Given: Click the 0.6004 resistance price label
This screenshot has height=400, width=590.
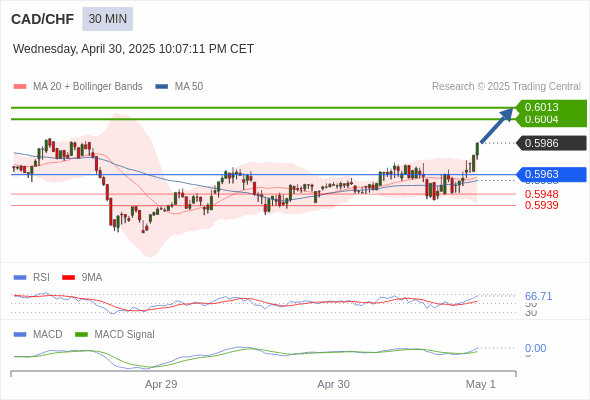Looking at the screenshot, I should pyautogui.click(x=541, y=120).
